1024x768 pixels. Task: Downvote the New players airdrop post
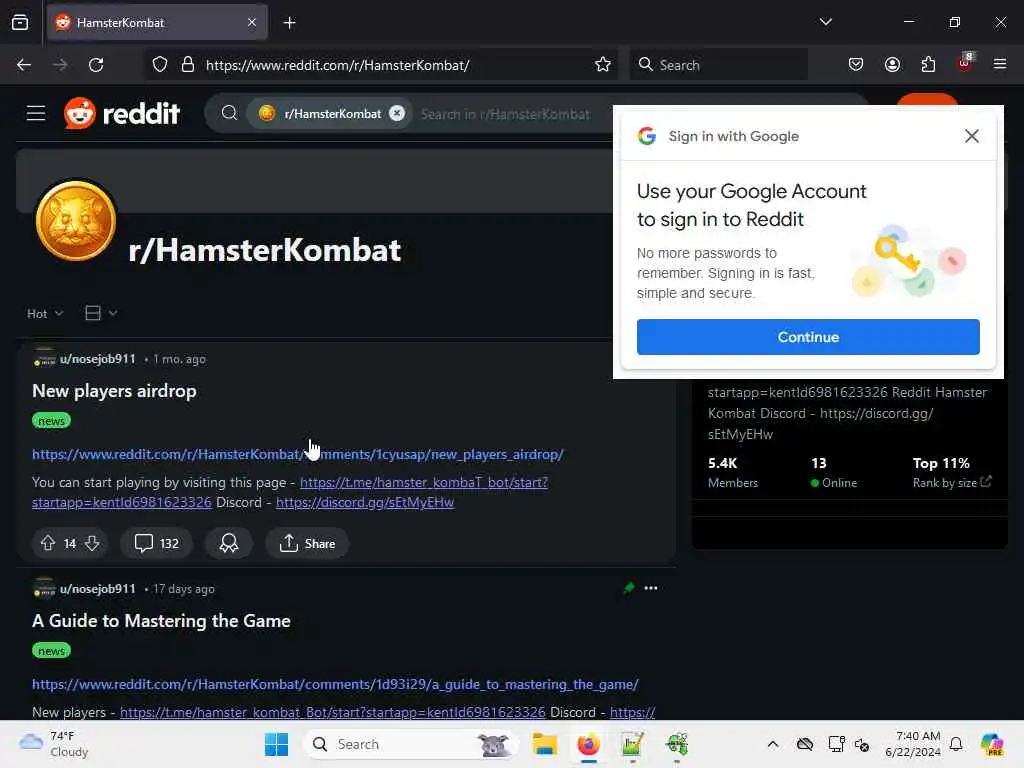coord(92,543)
